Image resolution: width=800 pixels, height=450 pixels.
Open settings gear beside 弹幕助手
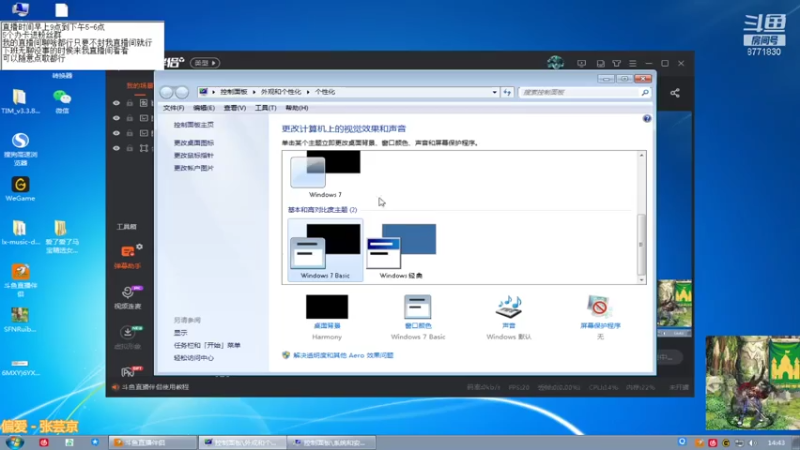point(139,246)
